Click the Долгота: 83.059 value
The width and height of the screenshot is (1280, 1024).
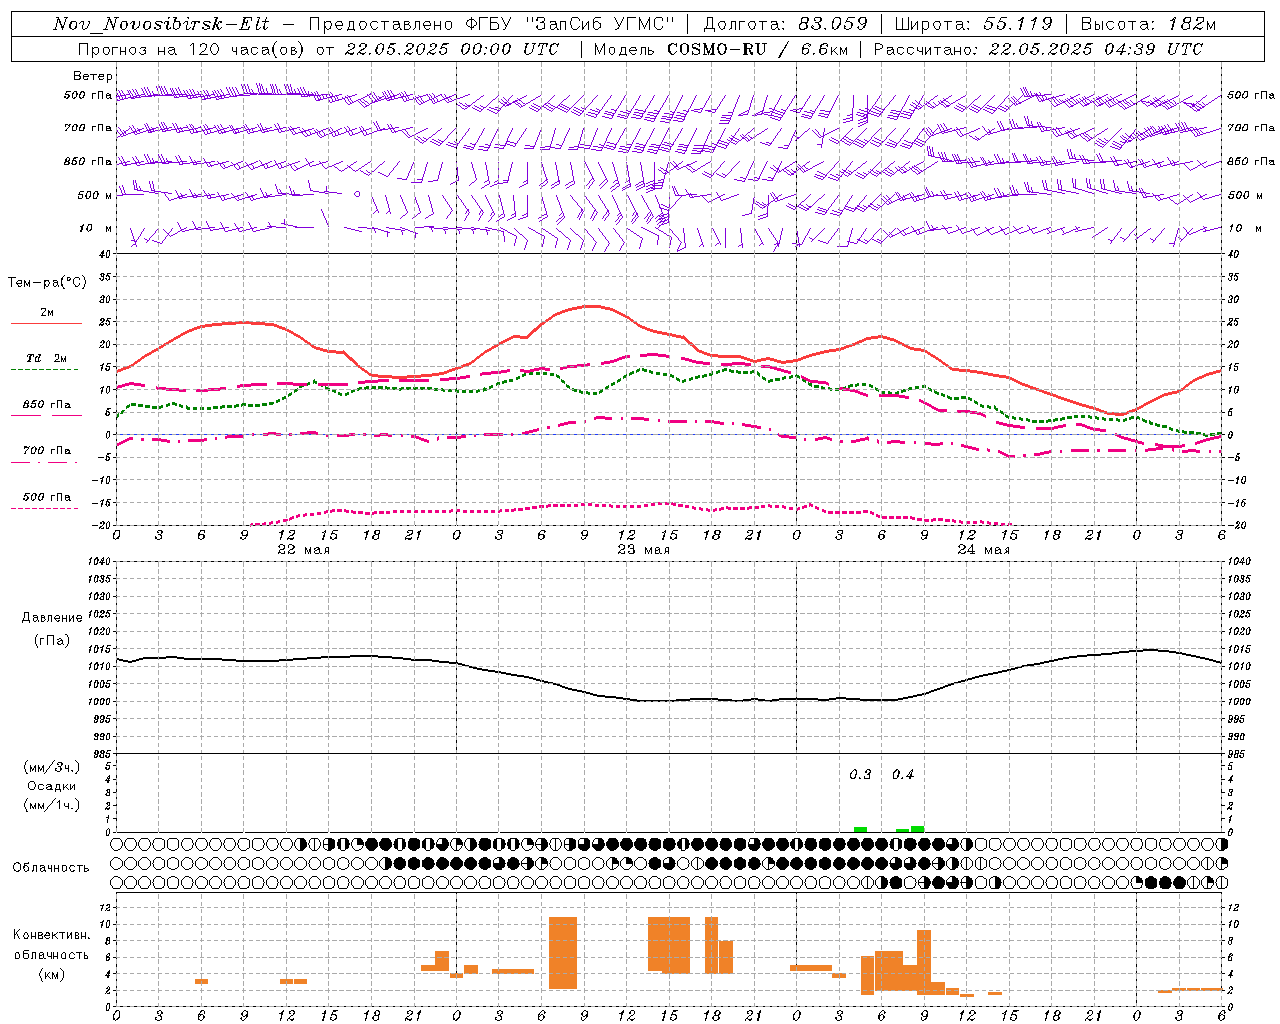(785, 24)
